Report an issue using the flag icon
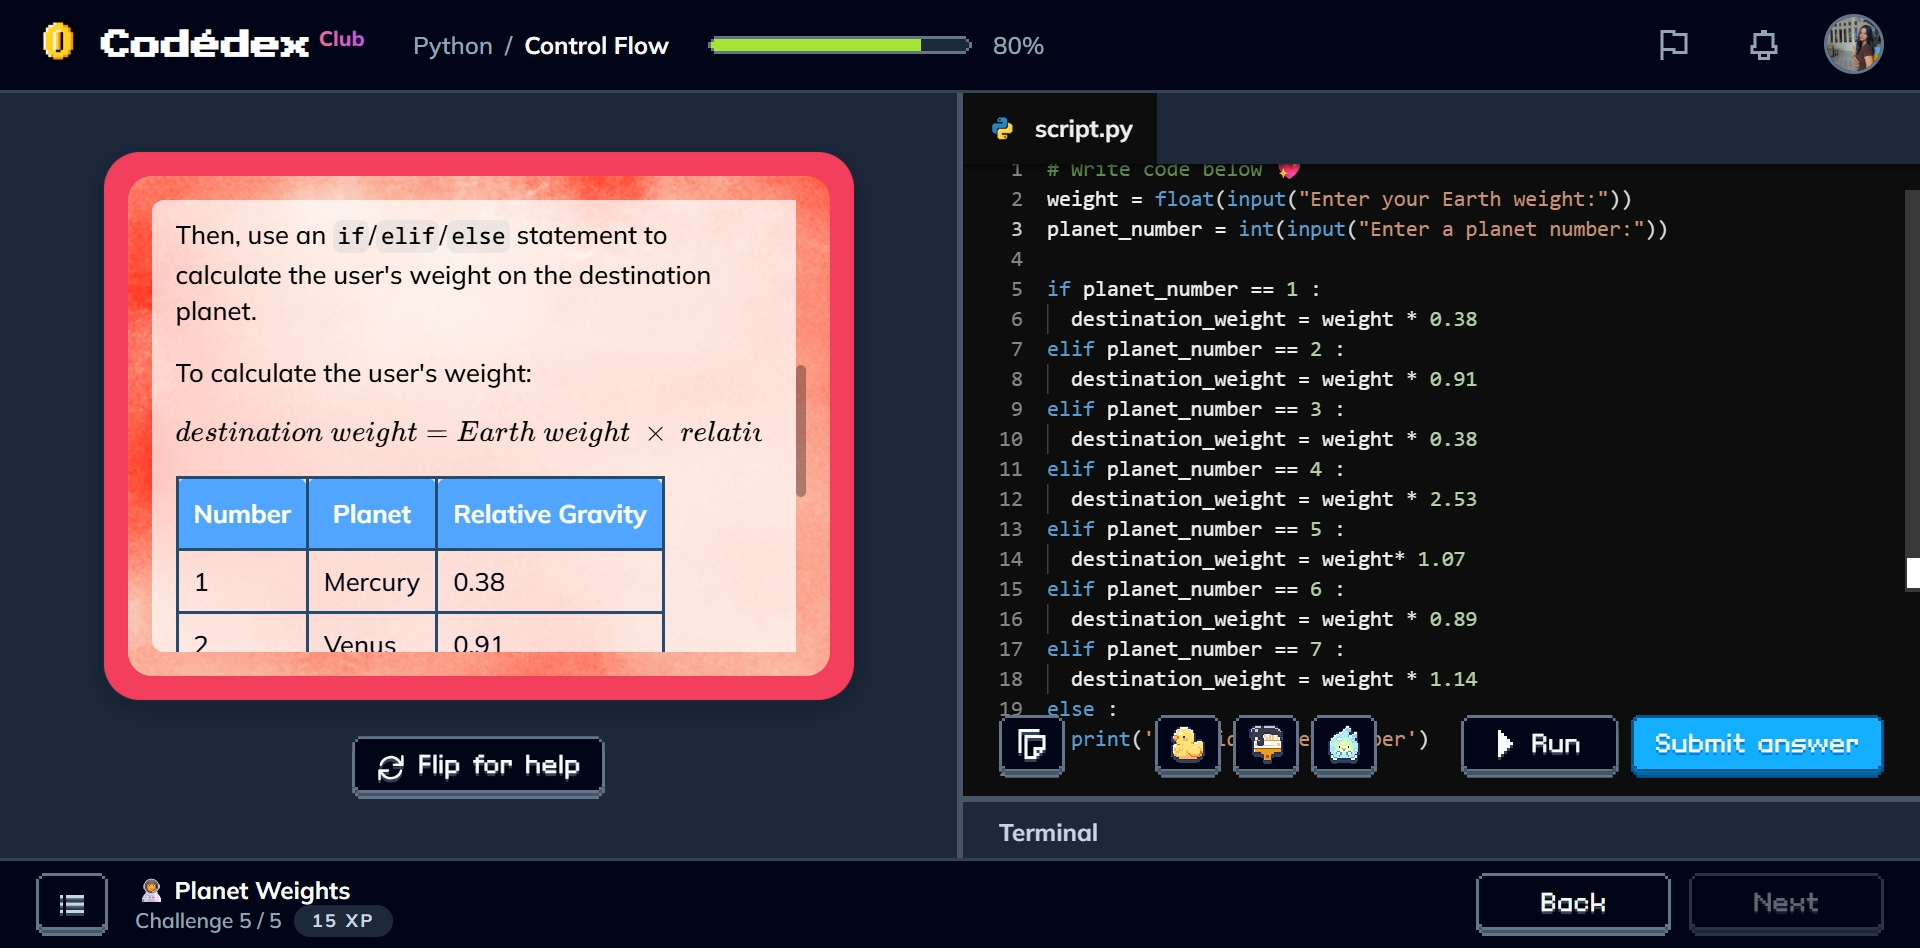Screen dimensions: 1920x948 (1673, 44)
